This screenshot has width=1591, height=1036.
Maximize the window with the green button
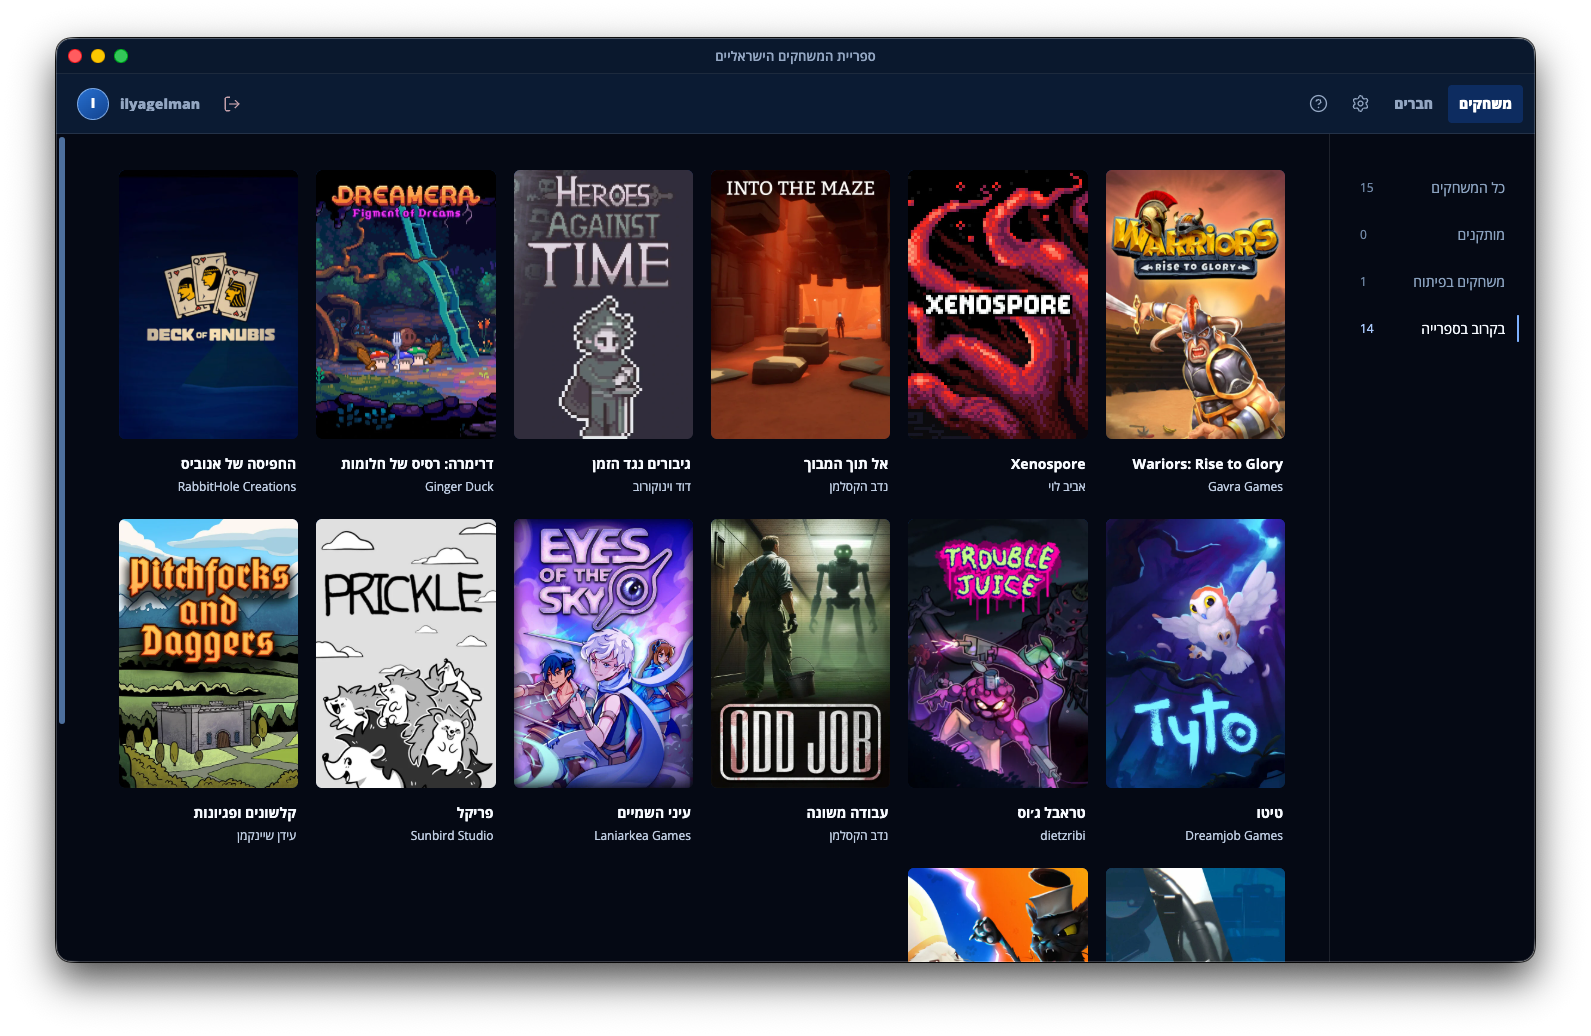click(121, 56)
